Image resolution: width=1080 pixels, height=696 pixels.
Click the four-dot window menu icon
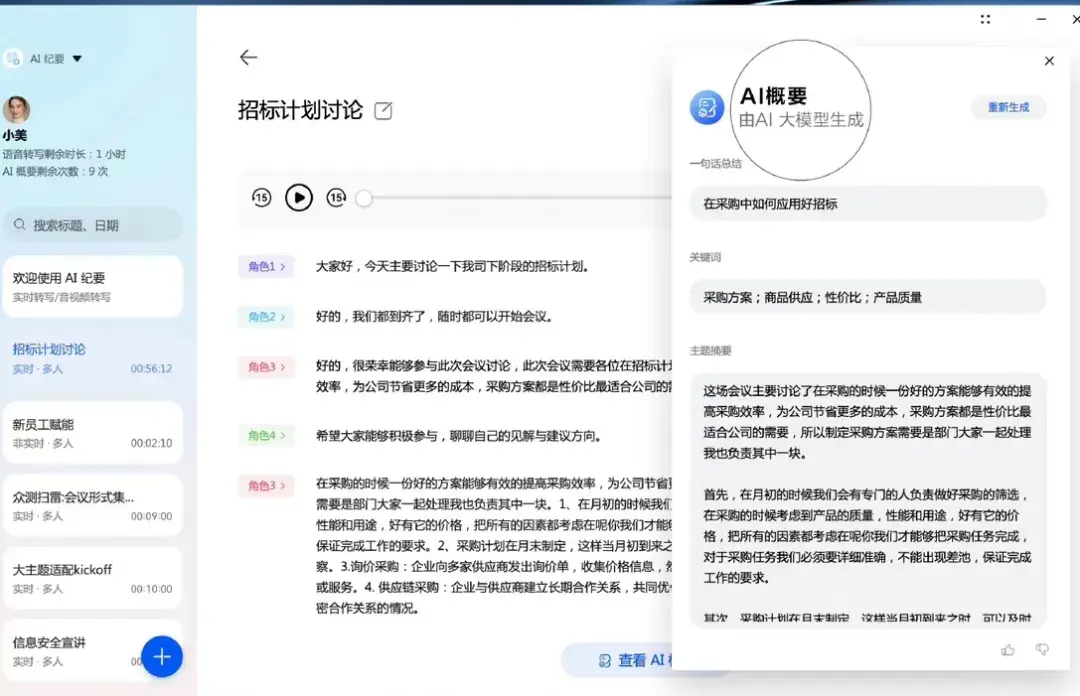click(985, 20)
